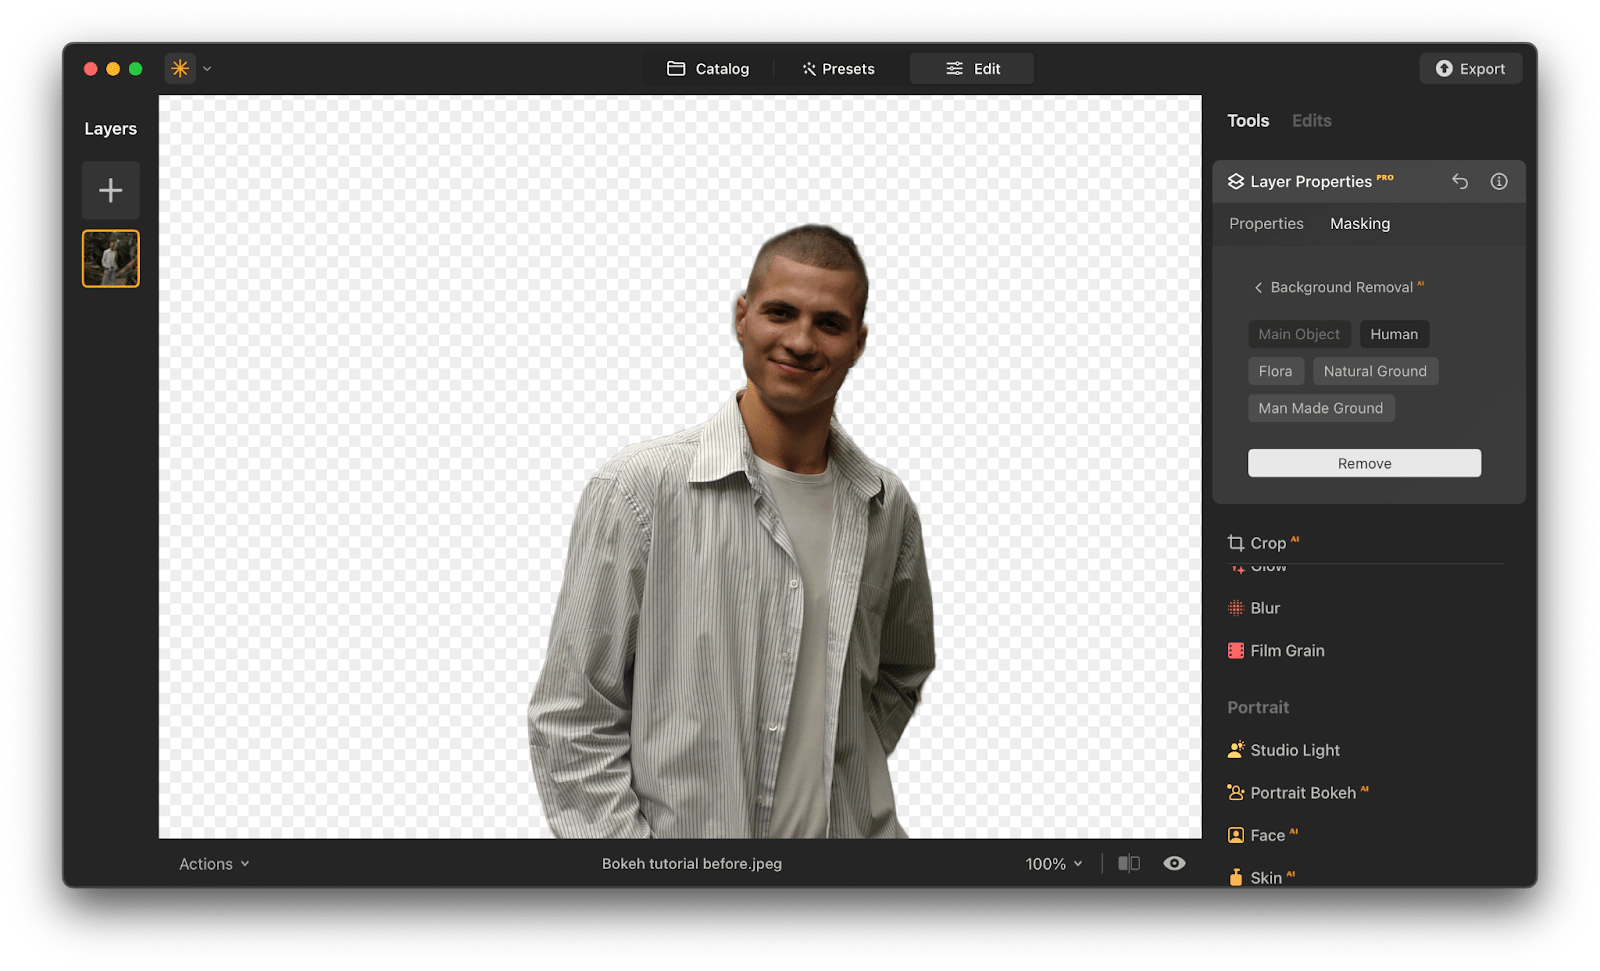Enable the before-after comparison view
This screenshot has width=1600, height=971.
(x=1129, y=863)
